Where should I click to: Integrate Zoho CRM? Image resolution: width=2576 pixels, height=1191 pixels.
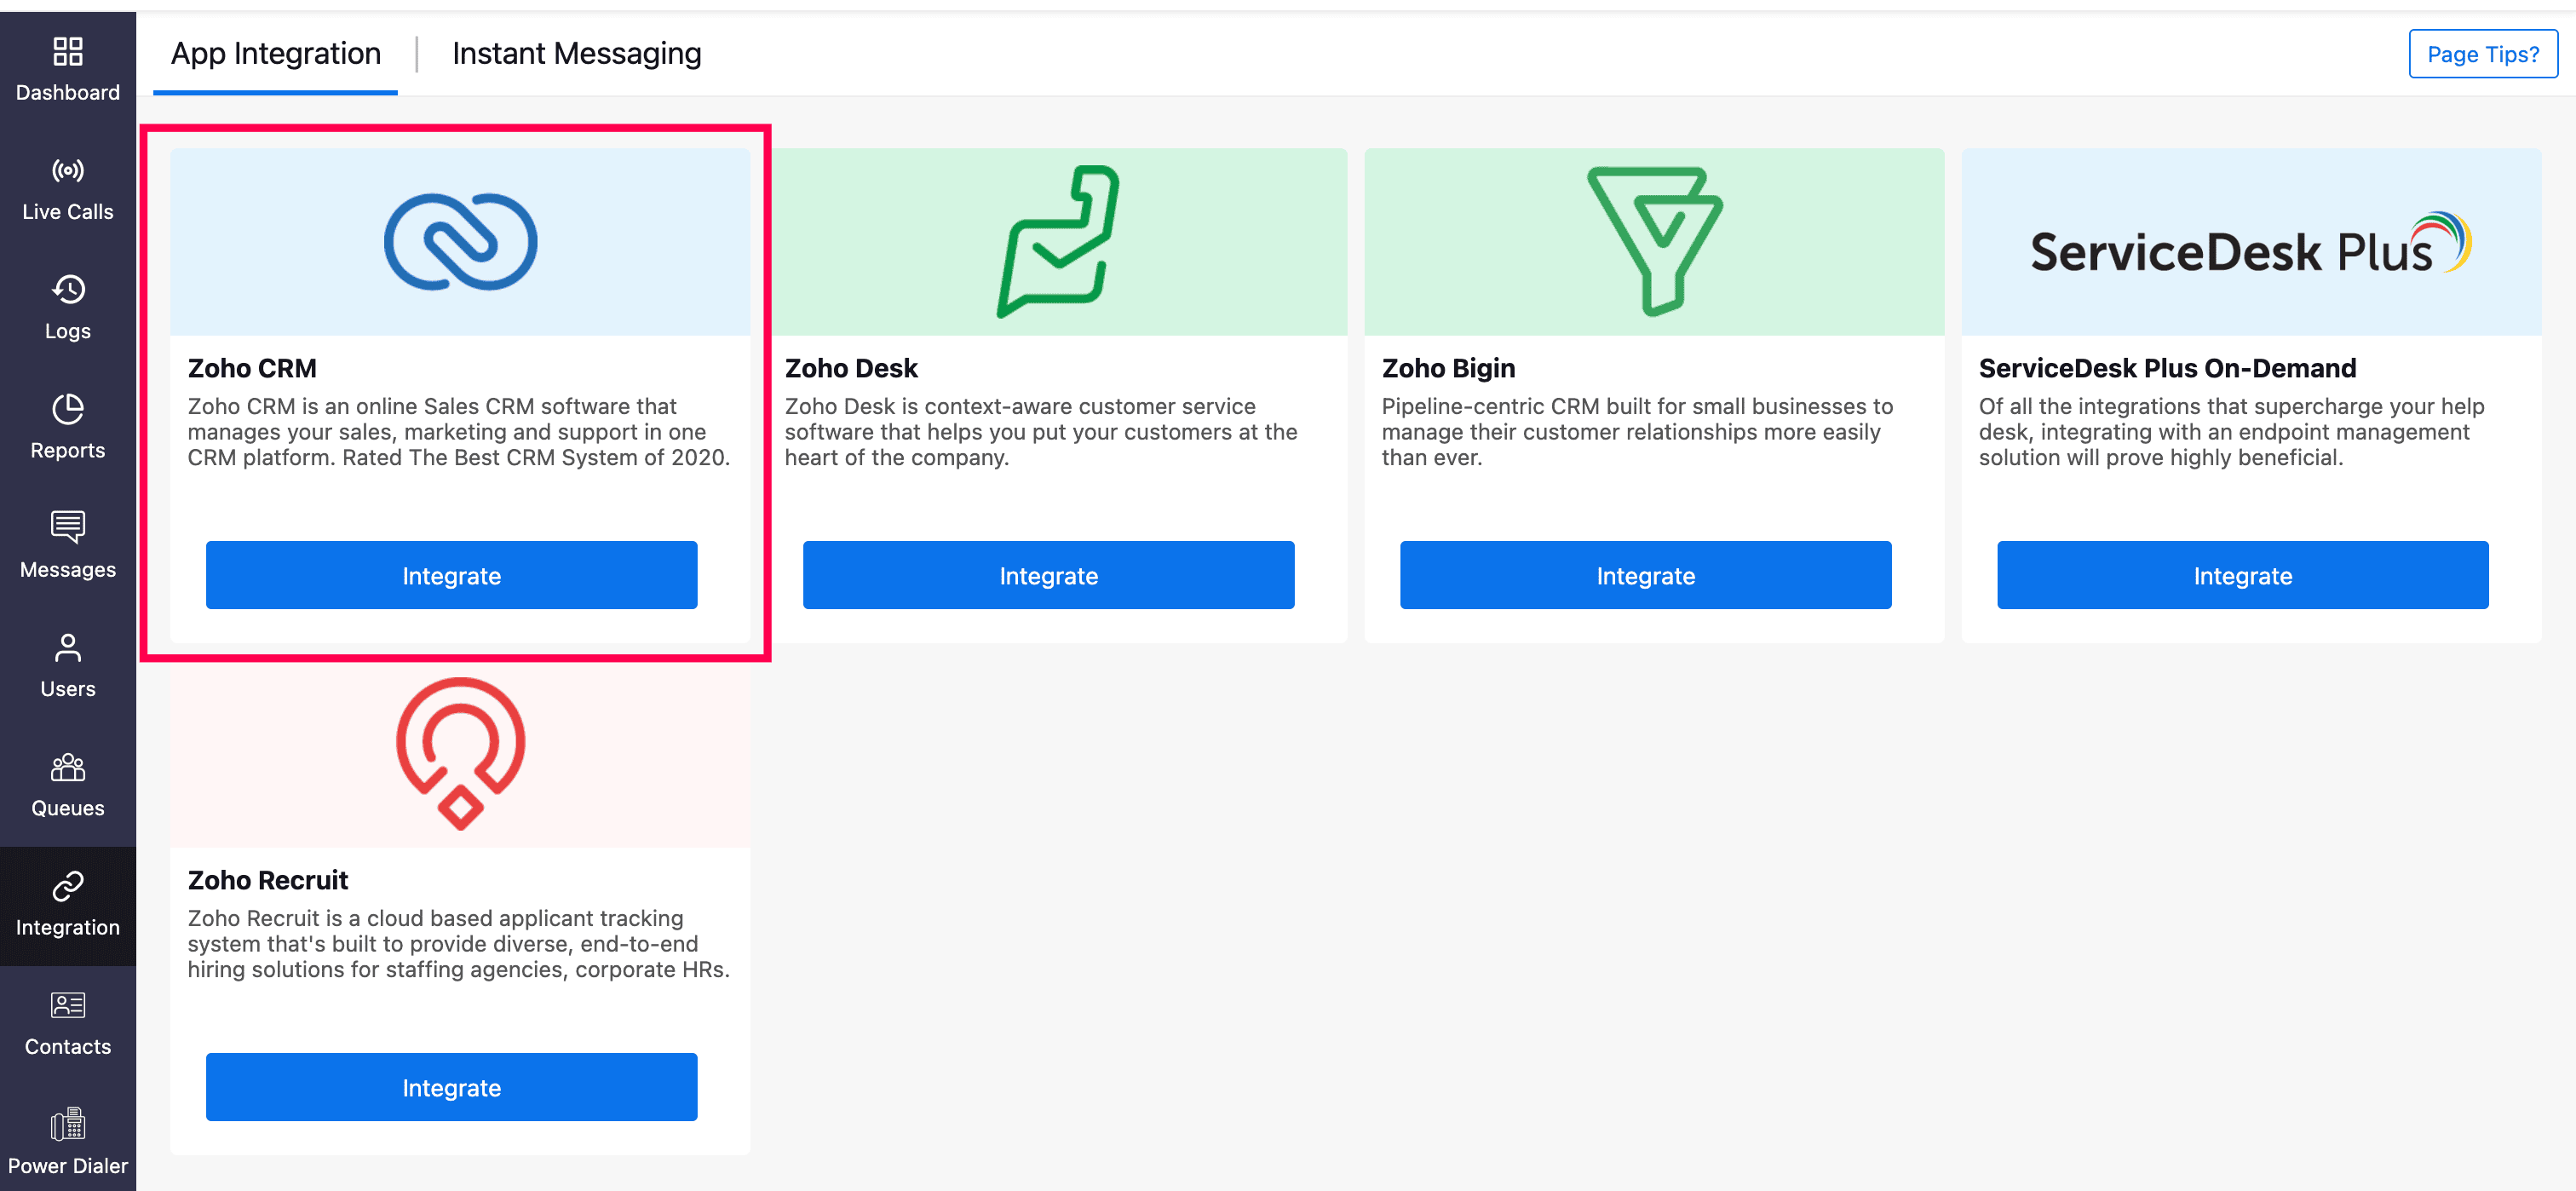[451, 575]
